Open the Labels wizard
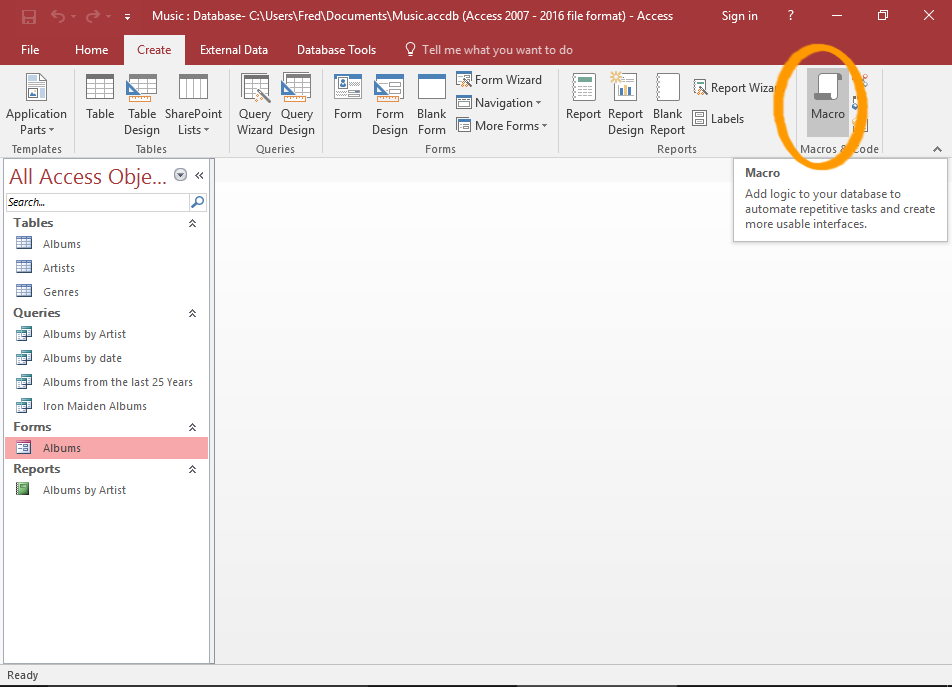 tap(718, 118)
